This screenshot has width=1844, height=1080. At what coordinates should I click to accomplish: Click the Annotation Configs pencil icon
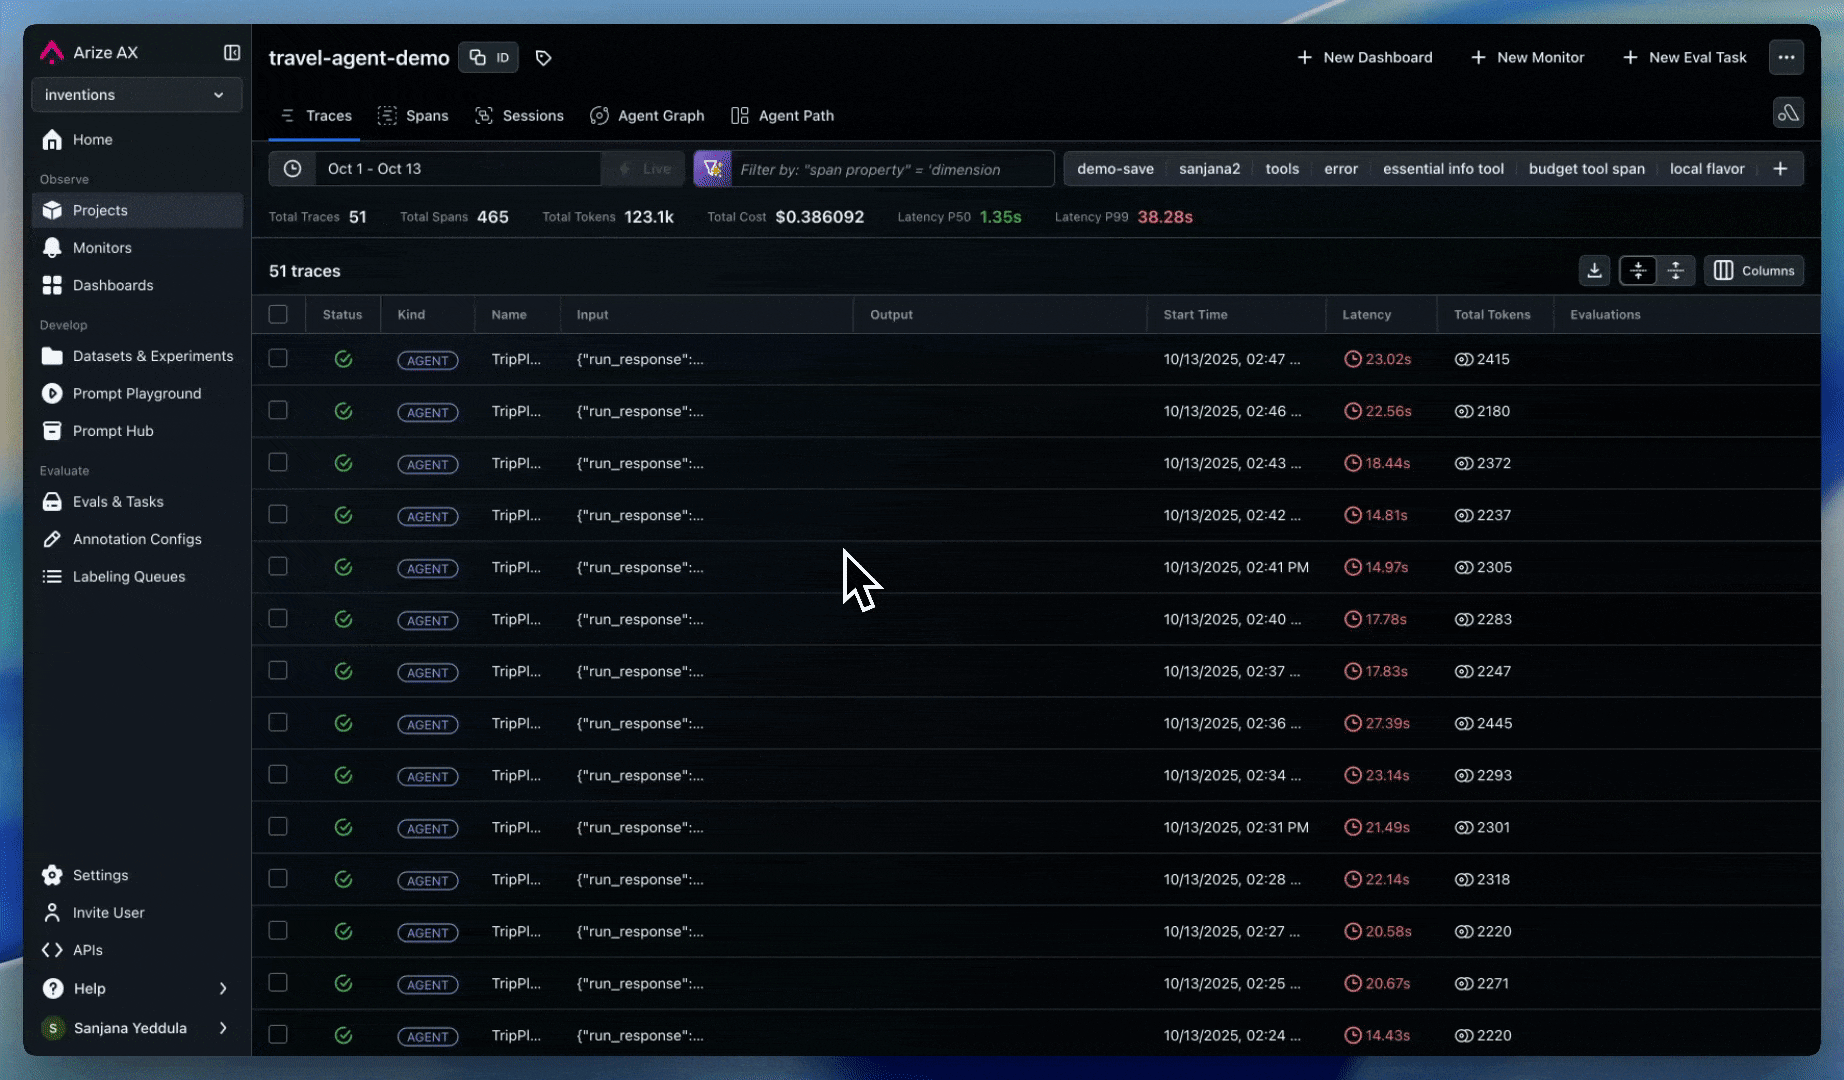pos(52,539)
